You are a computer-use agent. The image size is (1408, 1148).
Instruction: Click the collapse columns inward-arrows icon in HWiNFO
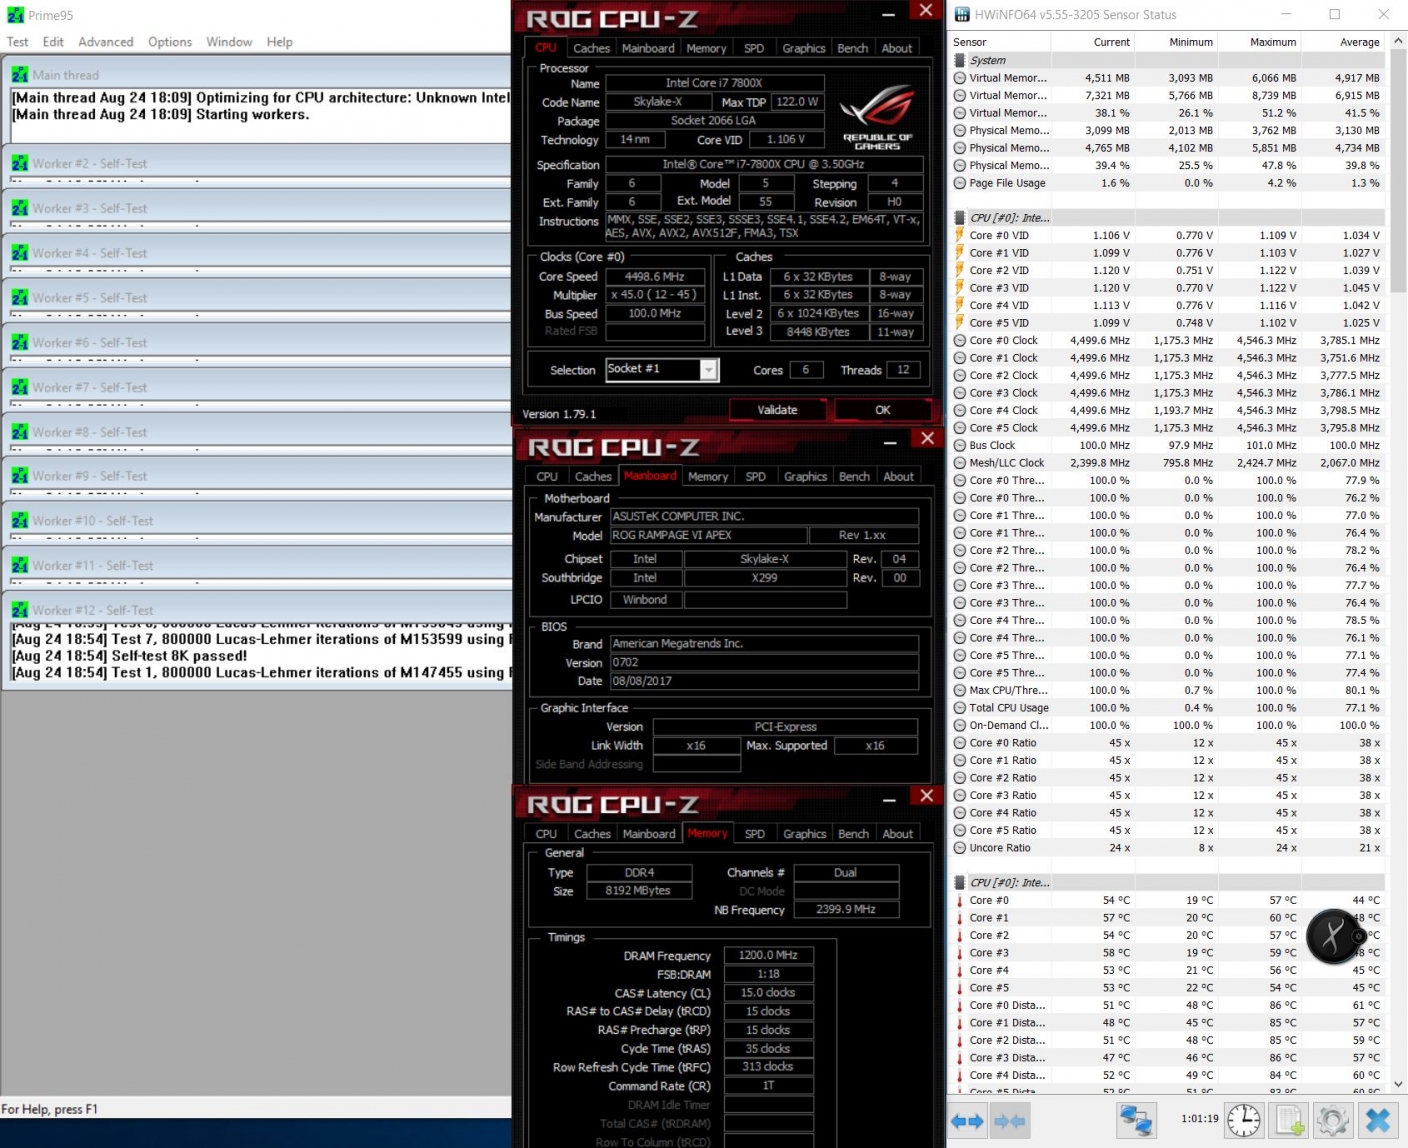[x=1010, y=1121]
